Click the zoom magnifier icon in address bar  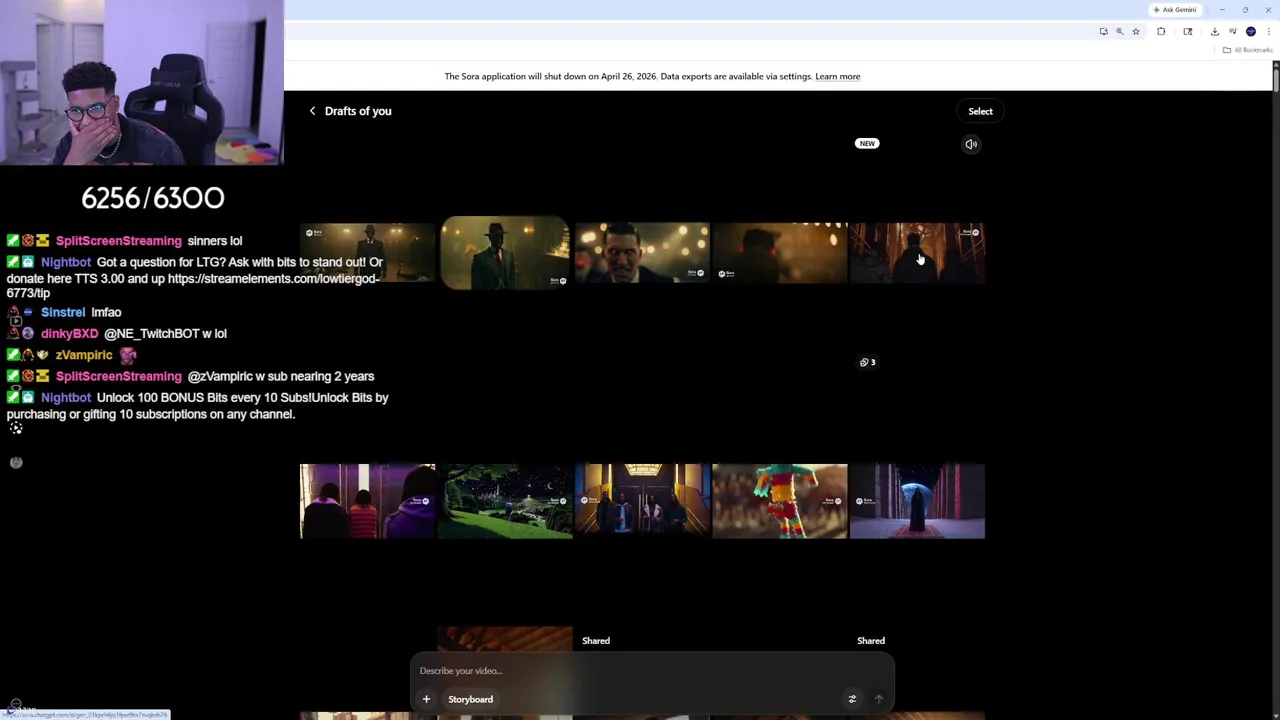pos(1120,32)
